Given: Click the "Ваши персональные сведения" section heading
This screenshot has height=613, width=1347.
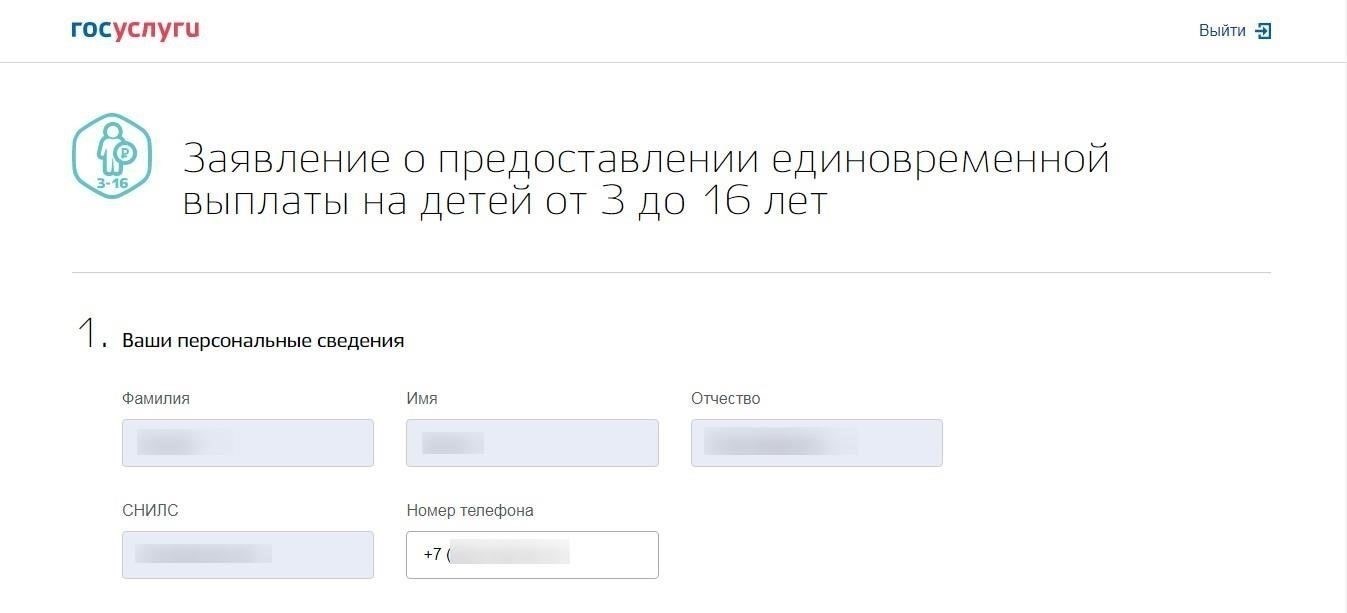Looking at the screenshot, I should click(x=263, y=341).
